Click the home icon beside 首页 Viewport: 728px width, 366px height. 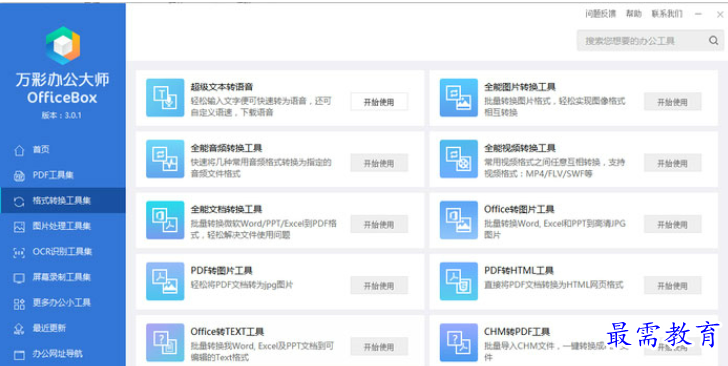19,150
